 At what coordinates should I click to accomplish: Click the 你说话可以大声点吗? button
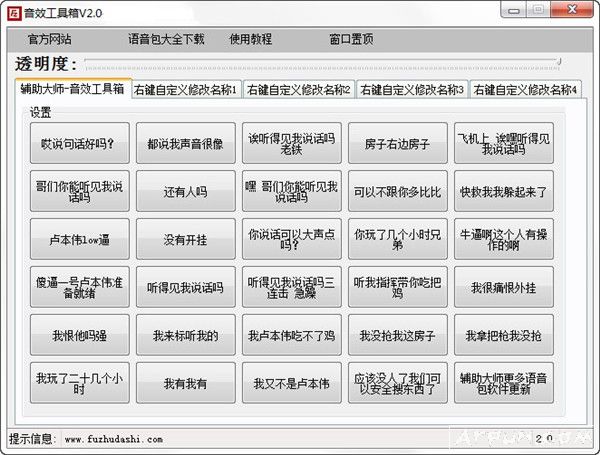[292, 239]
